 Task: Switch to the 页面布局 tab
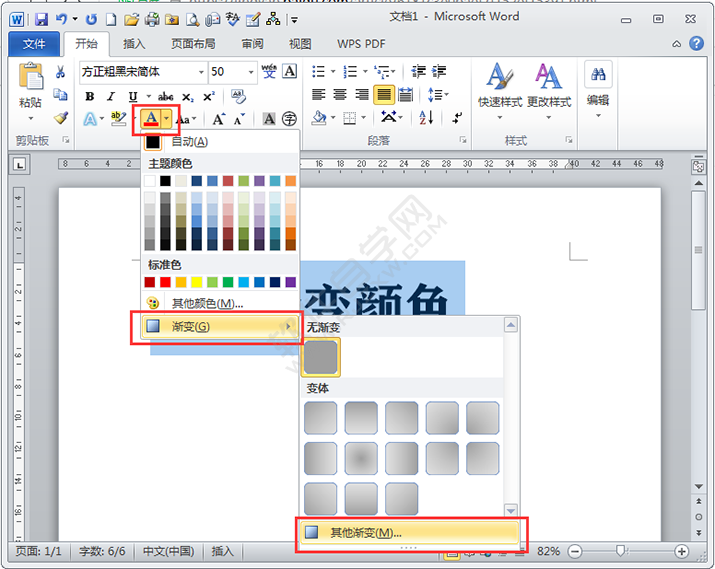tap(193, 44)
